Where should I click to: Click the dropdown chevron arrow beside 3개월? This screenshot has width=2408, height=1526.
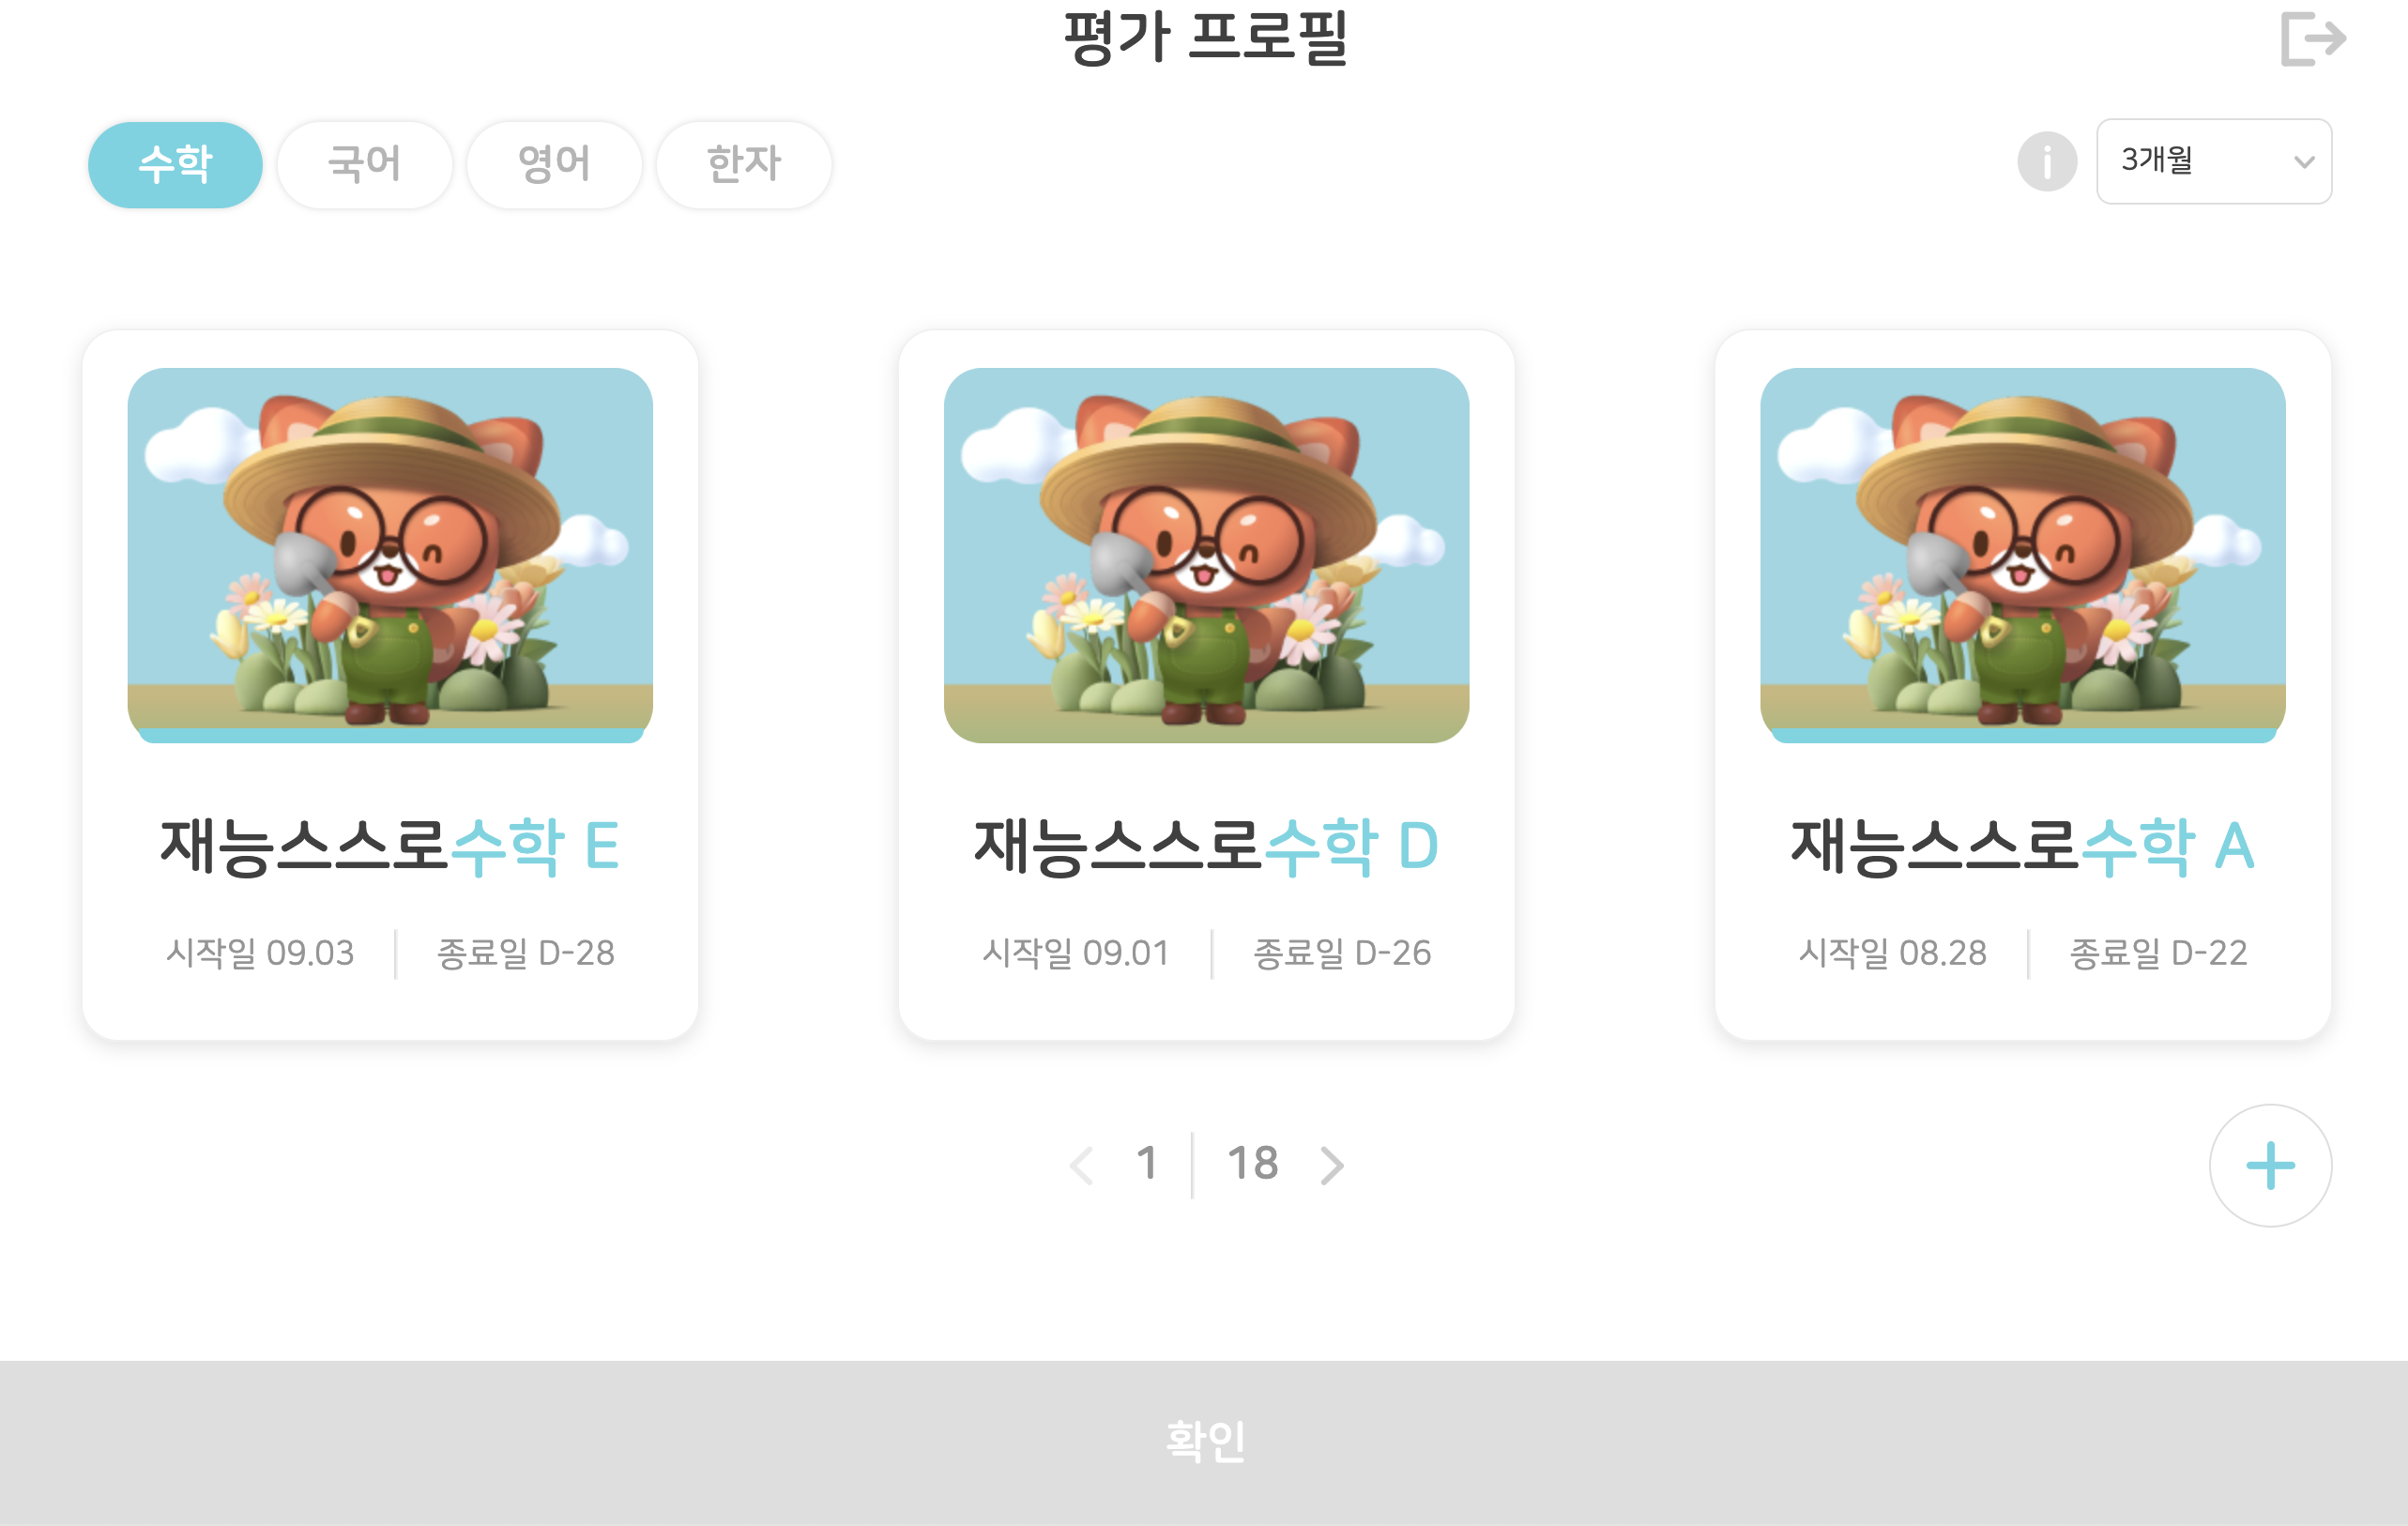2304,162
